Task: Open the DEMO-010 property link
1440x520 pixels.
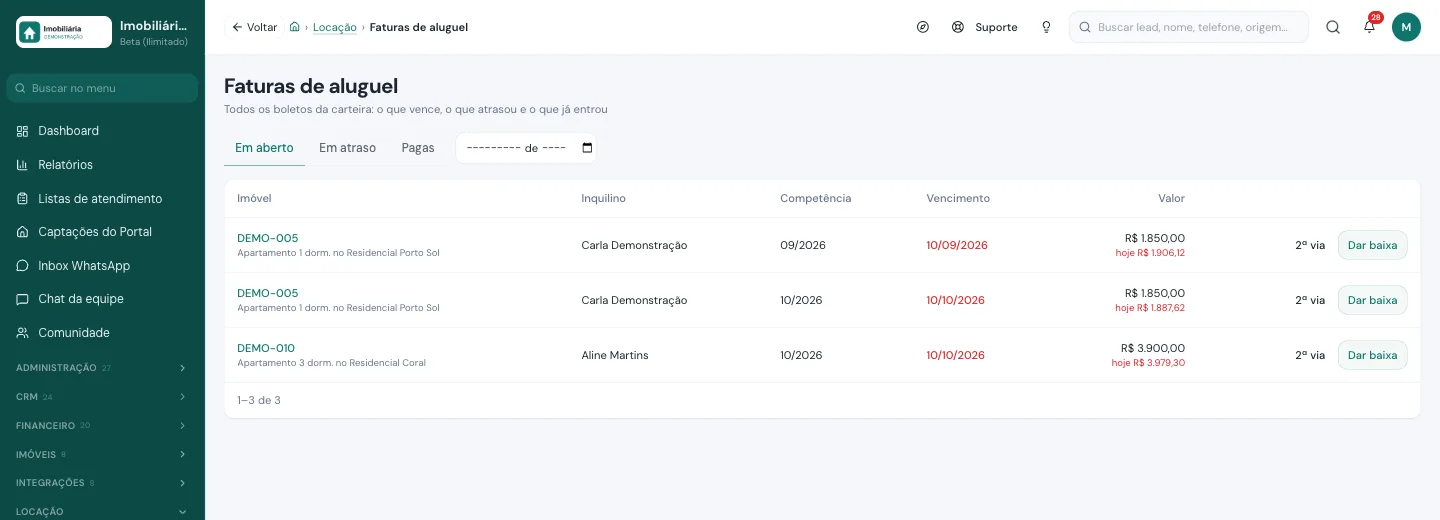Action: coord(266,348)
